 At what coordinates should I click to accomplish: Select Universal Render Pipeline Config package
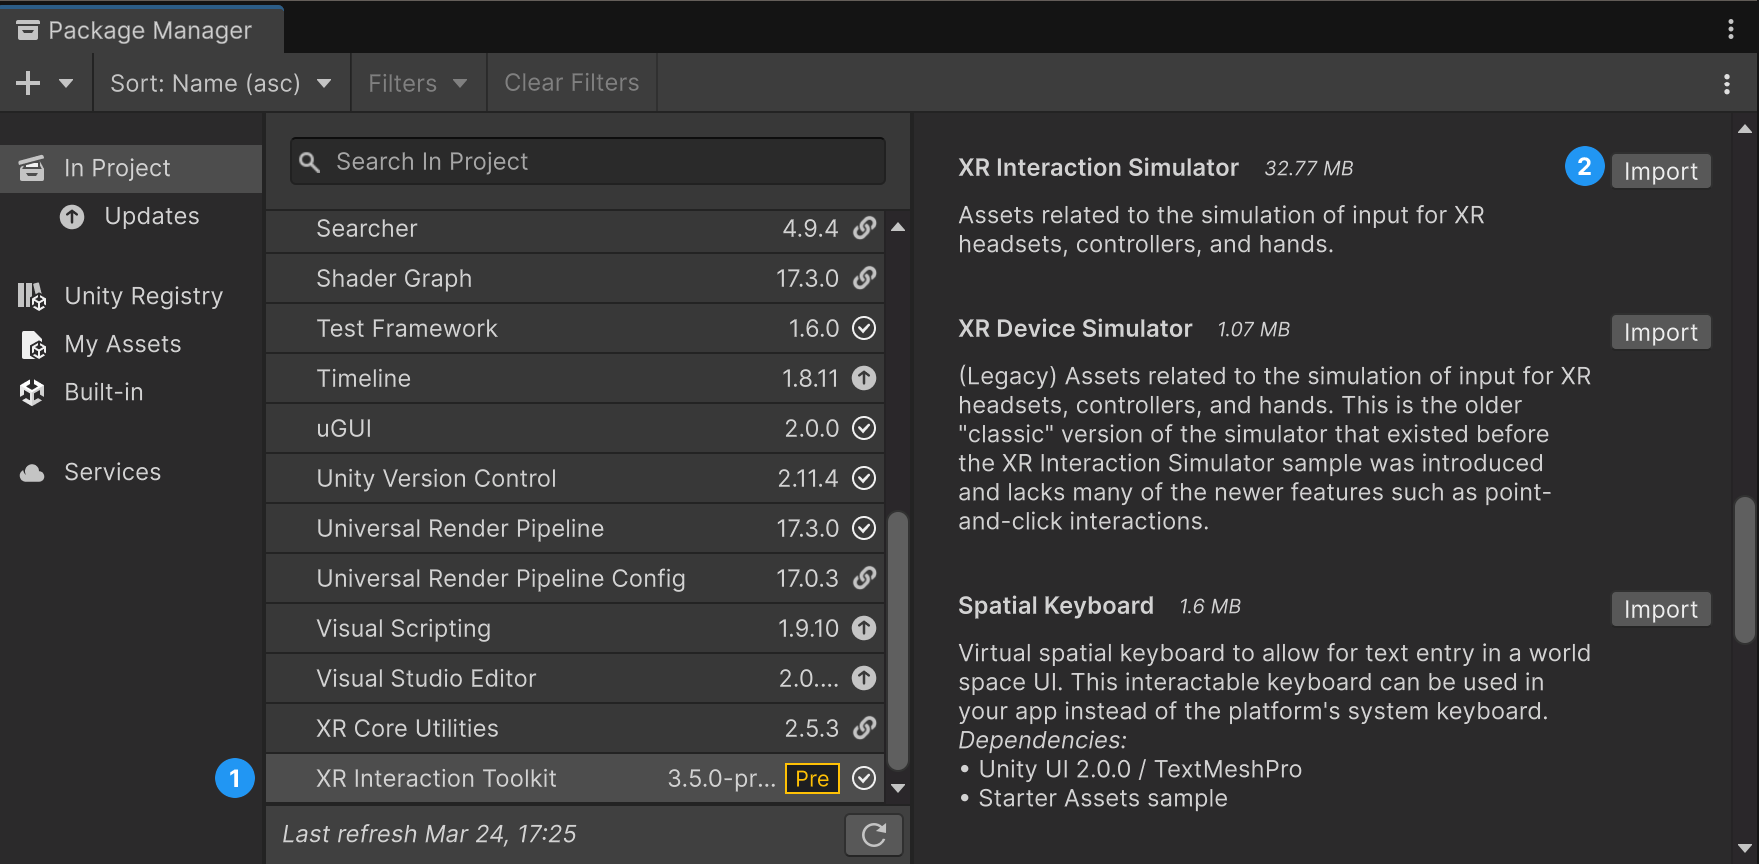(x=575, y=578)
